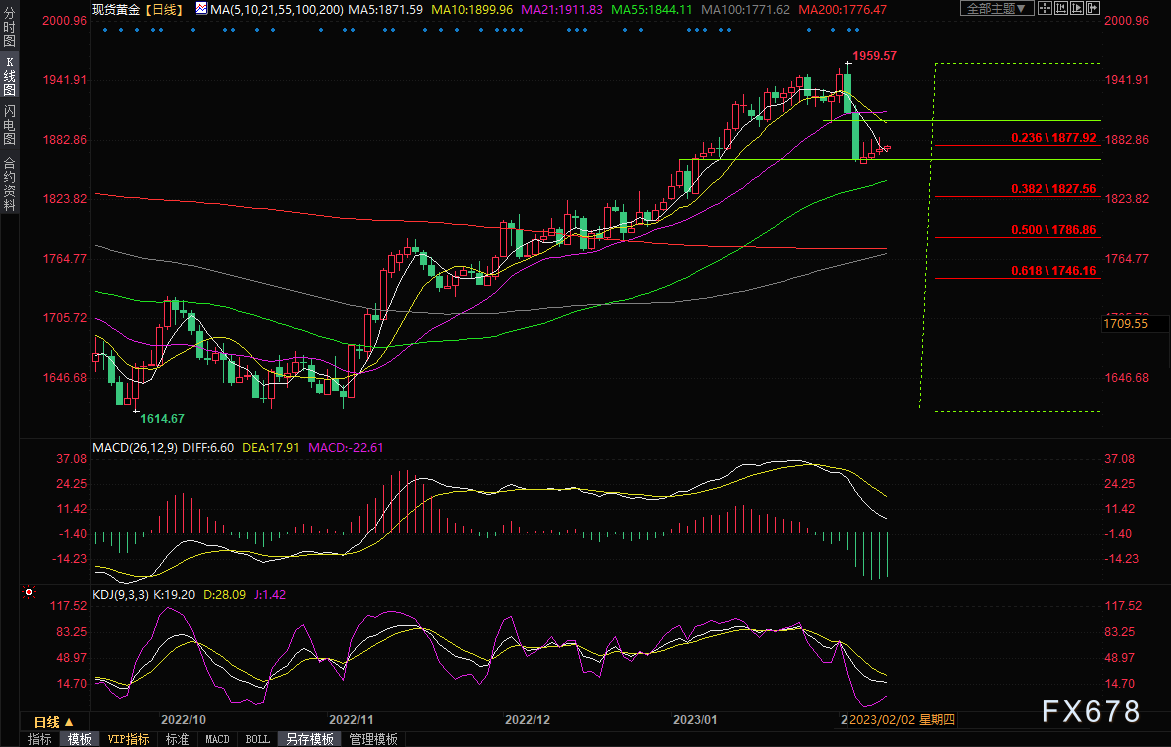The height and width of the screenshot is (747, 1171).
Task: Click the chart play axis icon
Action: (1077, 9)
